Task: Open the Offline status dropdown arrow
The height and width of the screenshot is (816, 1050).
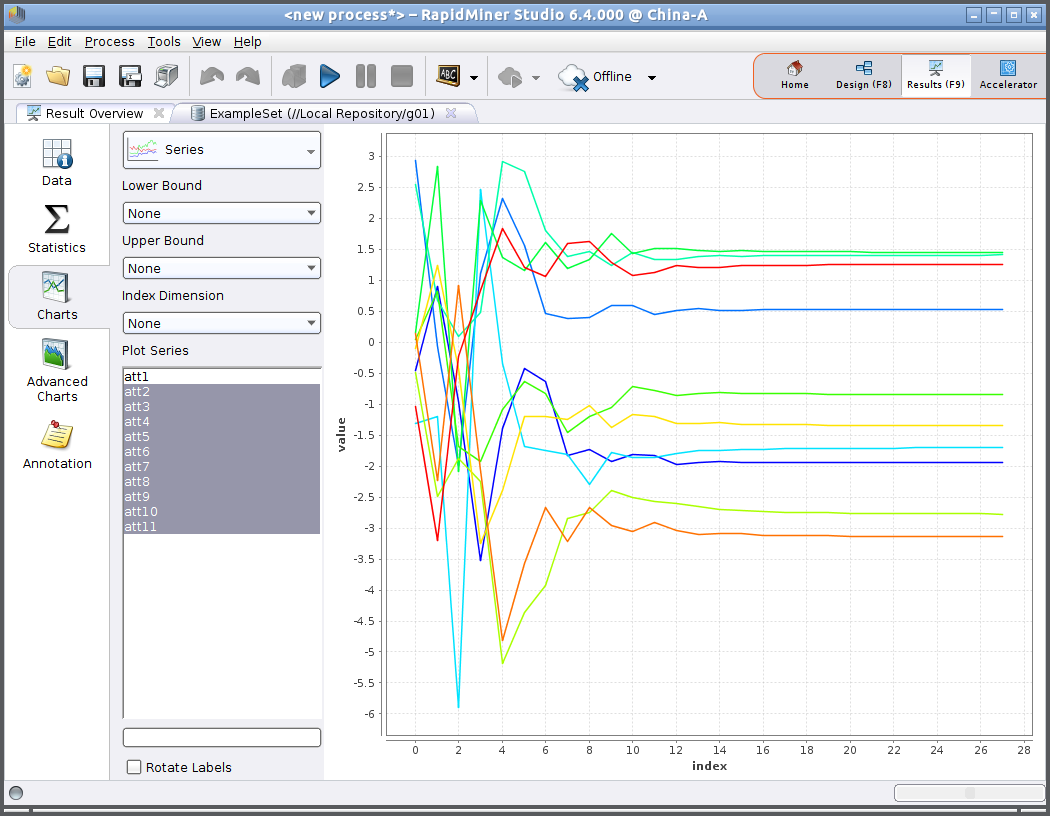Action: pos(652,78)
